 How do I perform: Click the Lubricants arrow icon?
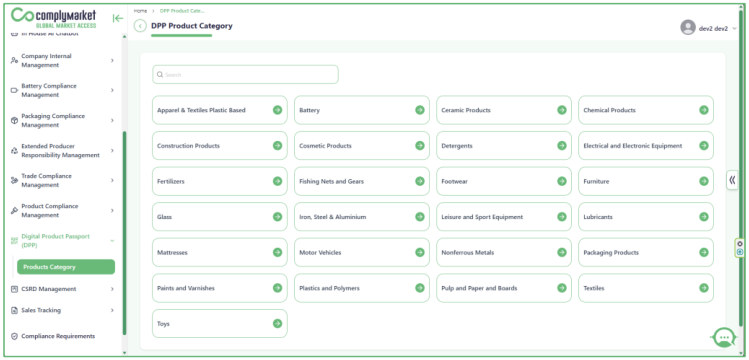pyautogui.click(x=704, y=217)
